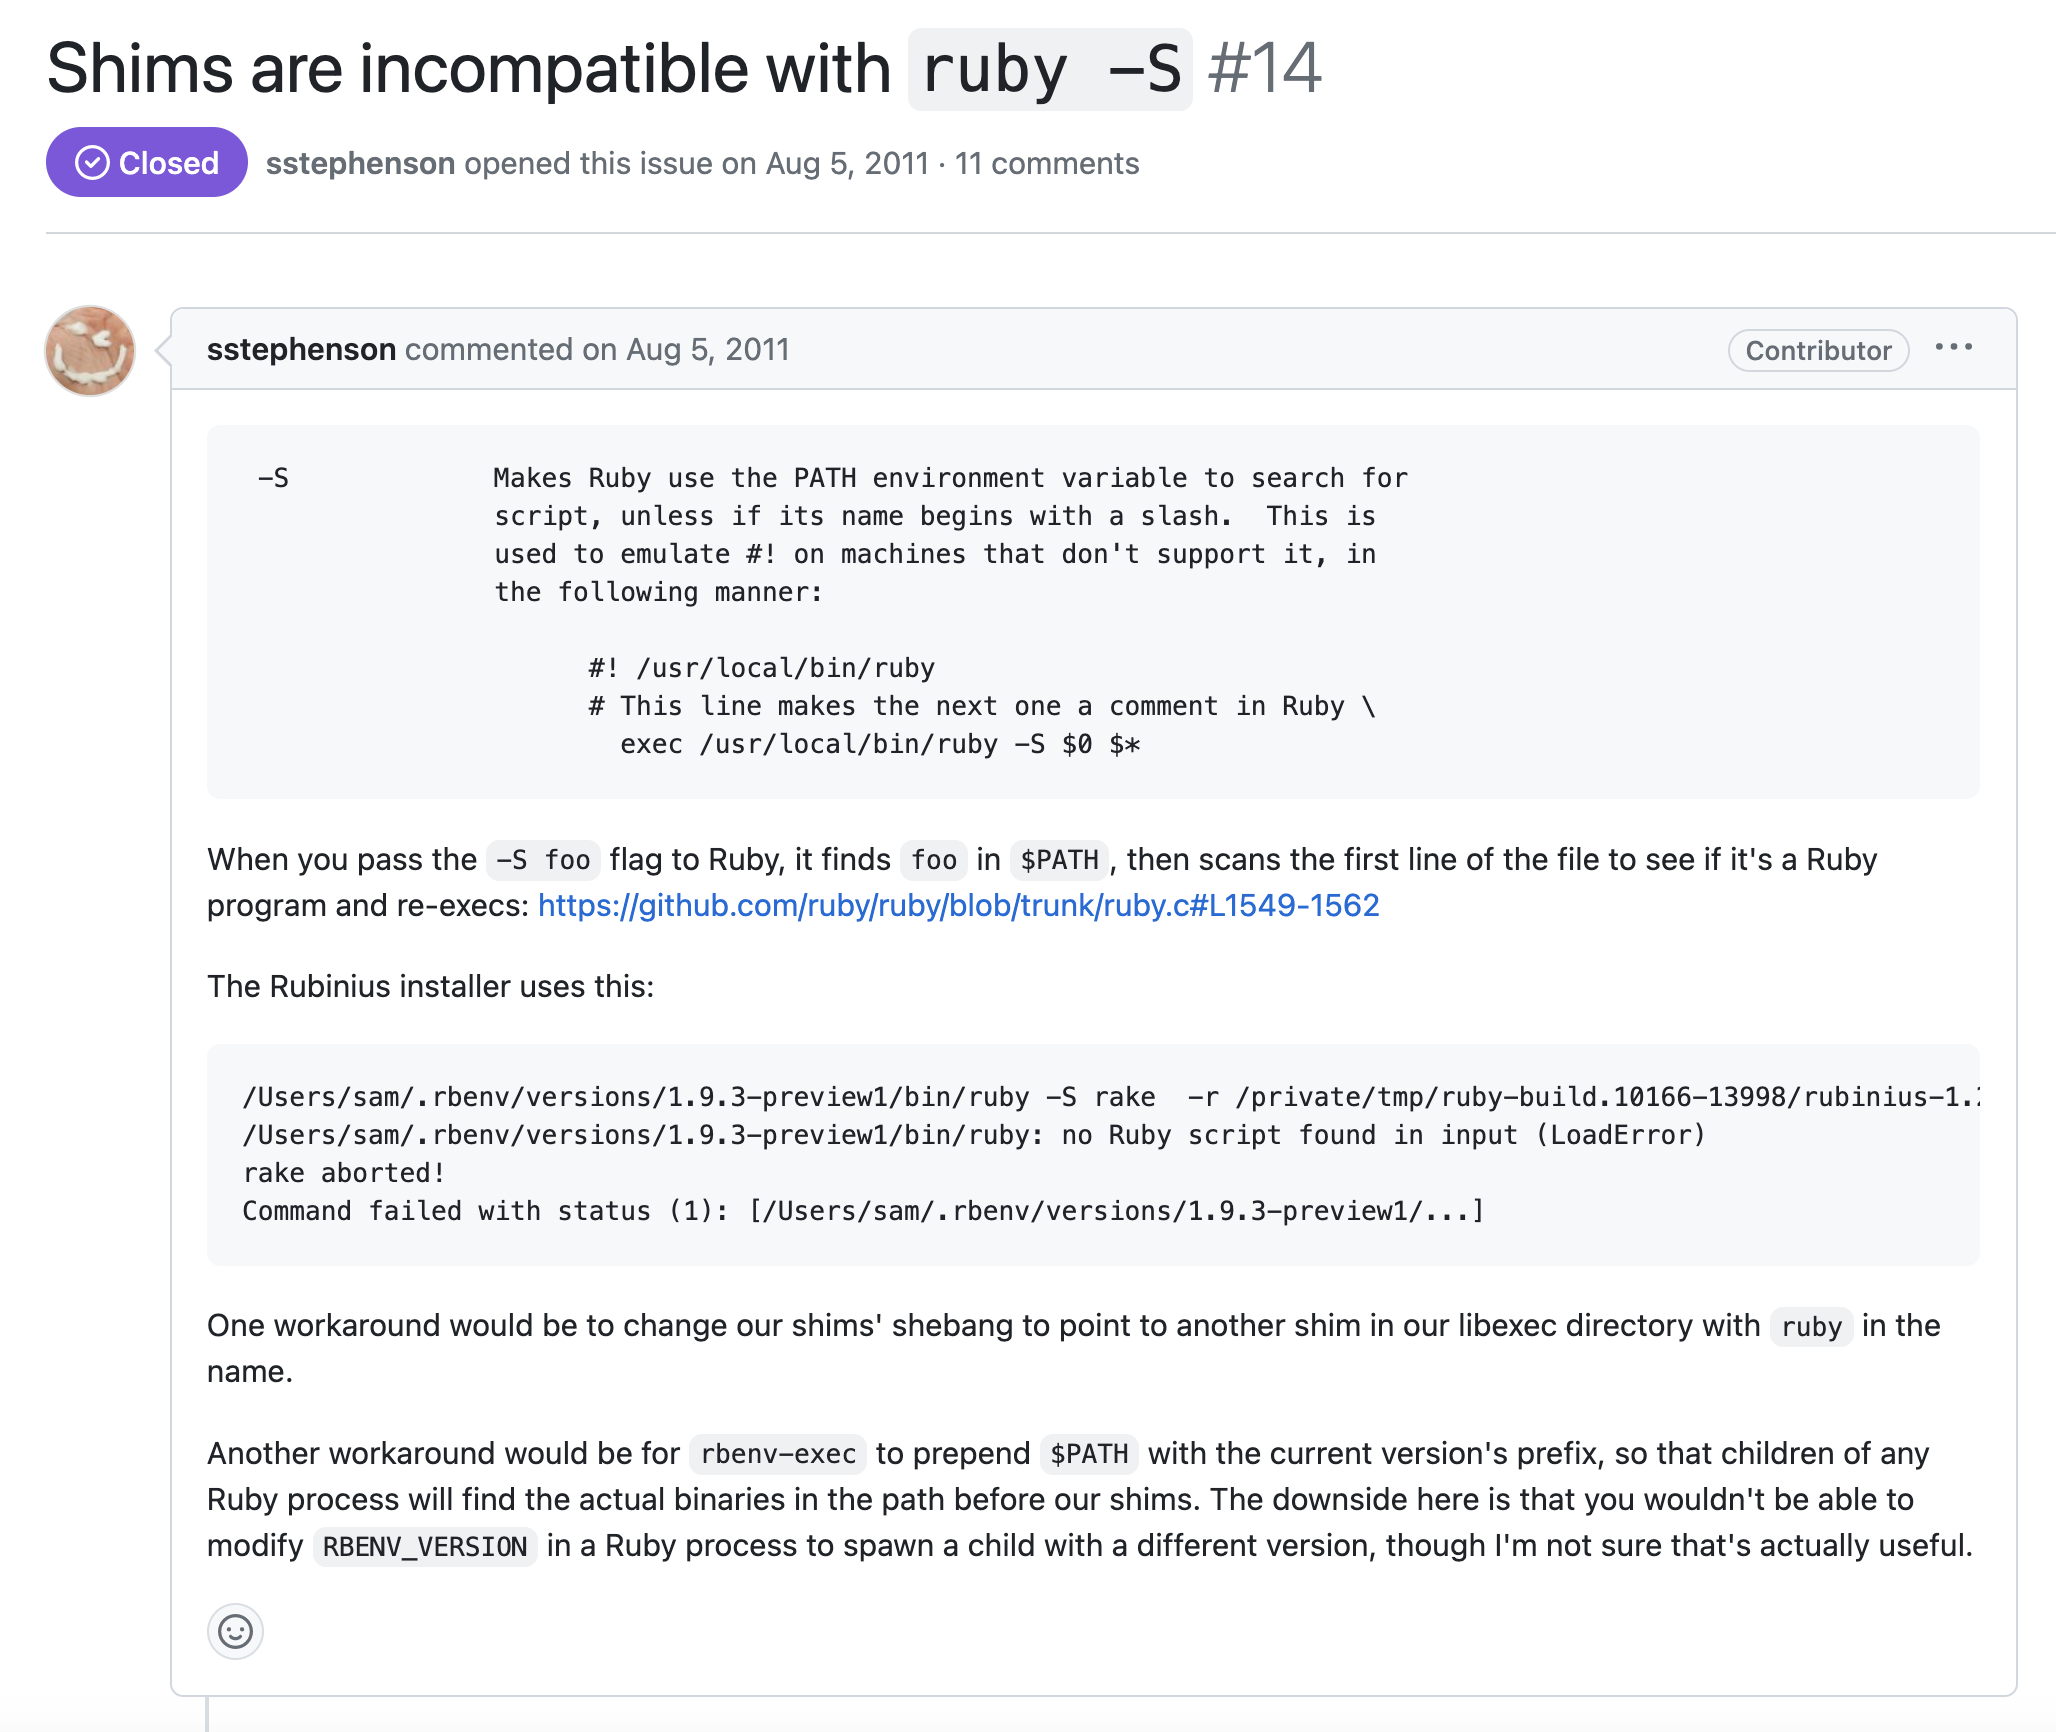Follow the ruby.c#L1549-1562 GitHub link
The height and width of the screenshot is (1732, 2056).
pos(958,905)
